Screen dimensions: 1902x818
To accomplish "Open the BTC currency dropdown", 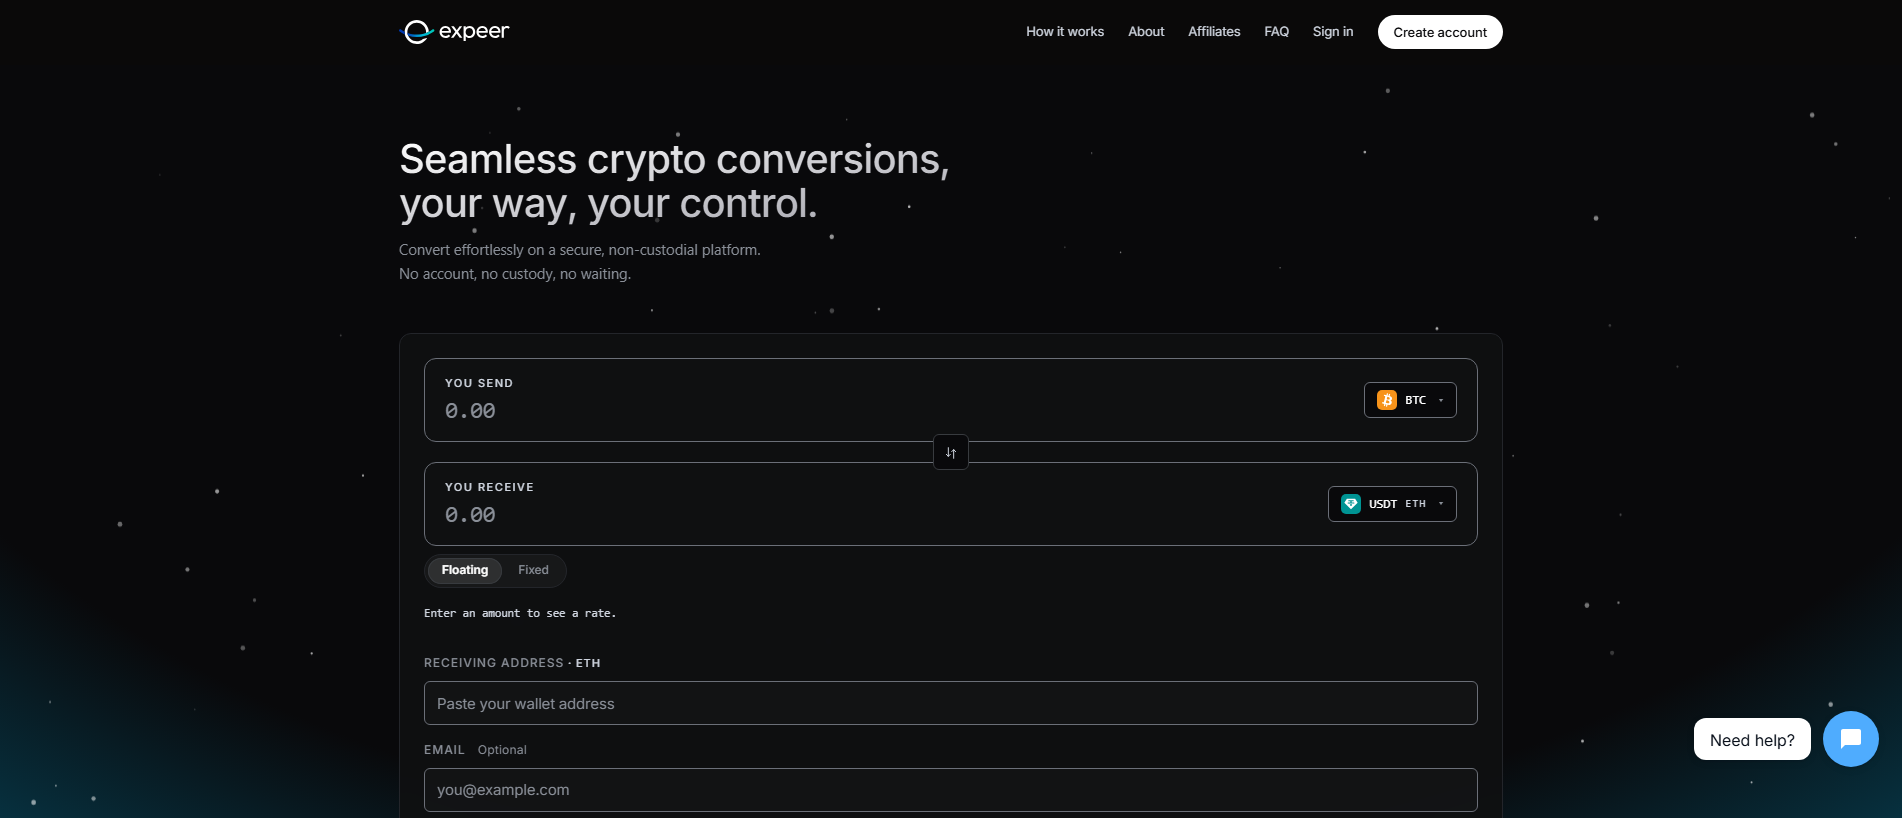I will pyautogui.click(x=1410, y=400).
